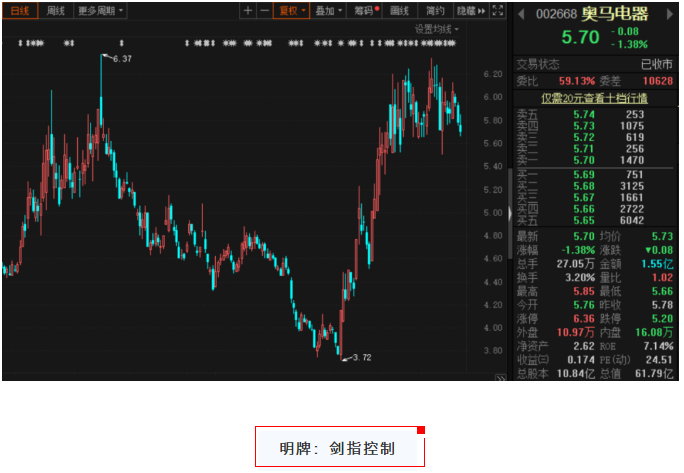Viewport: 684px width, 473px height.
Task: Click the 换手 3.20% value
Action: point(580,278)
